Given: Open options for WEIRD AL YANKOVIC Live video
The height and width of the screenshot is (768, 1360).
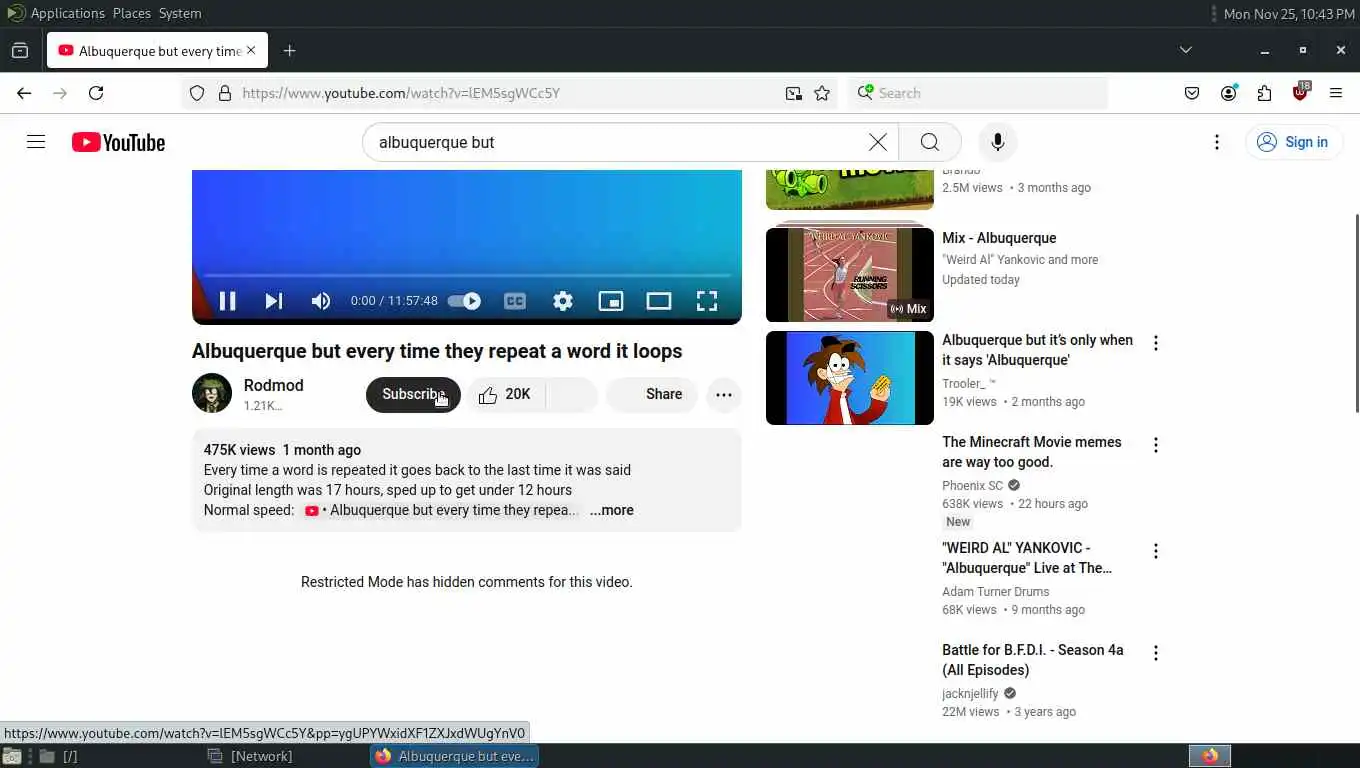Looking at the screenshot, I should pyautogui.click(x=1156, y=551).
